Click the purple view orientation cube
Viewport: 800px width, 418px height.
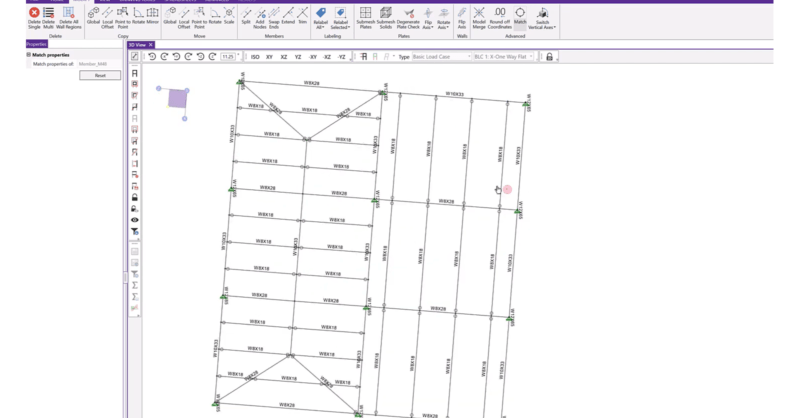click(x=177, y=98)
